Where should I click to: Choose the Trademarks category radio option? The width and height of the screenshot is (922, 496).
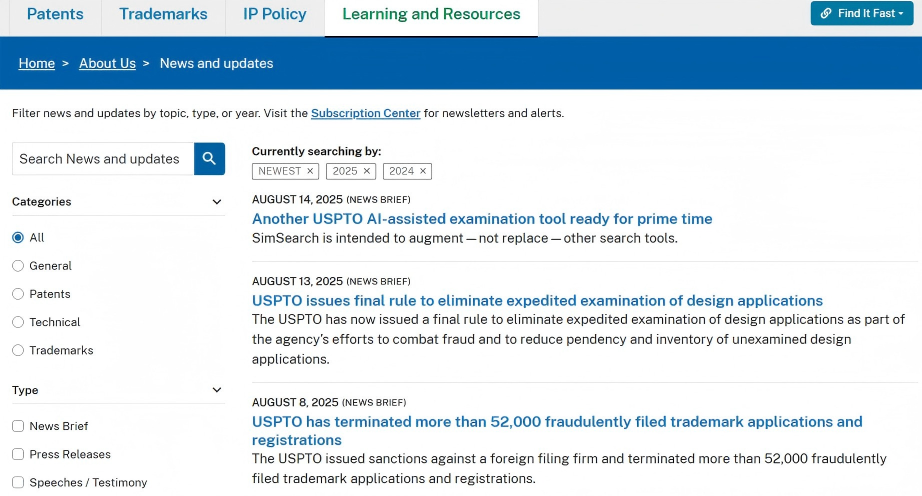tap(18, 350)
